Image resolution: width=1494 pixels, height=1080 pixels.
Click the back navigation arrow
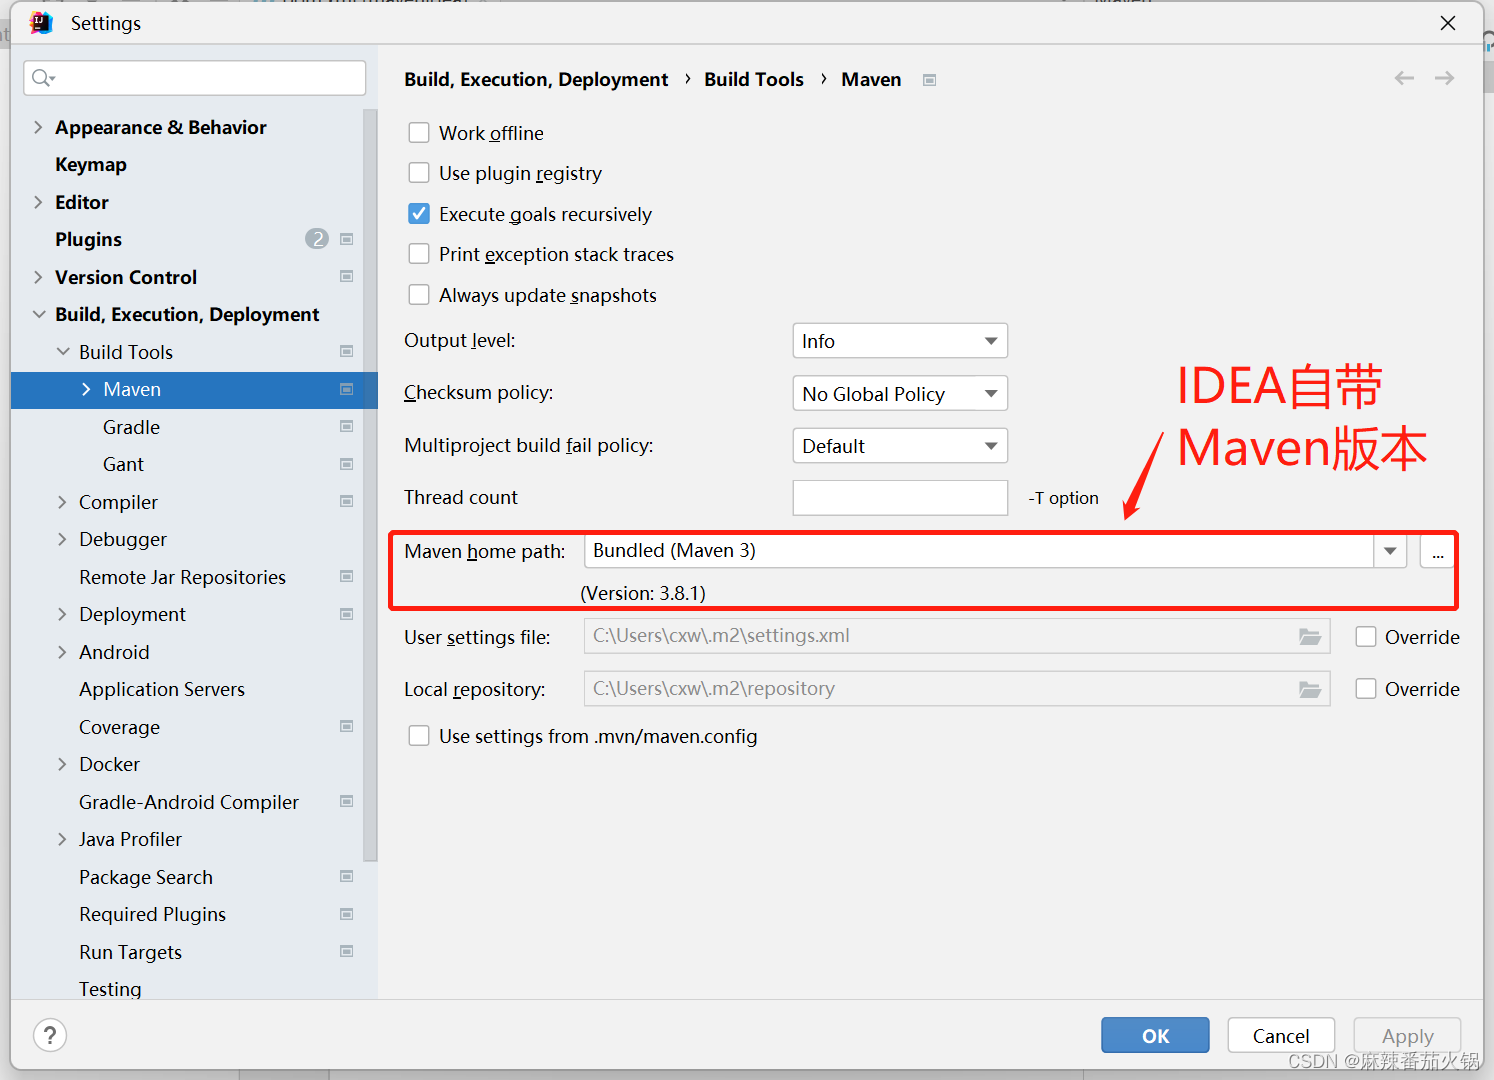pyautogui.click(x=1404, y=78)
